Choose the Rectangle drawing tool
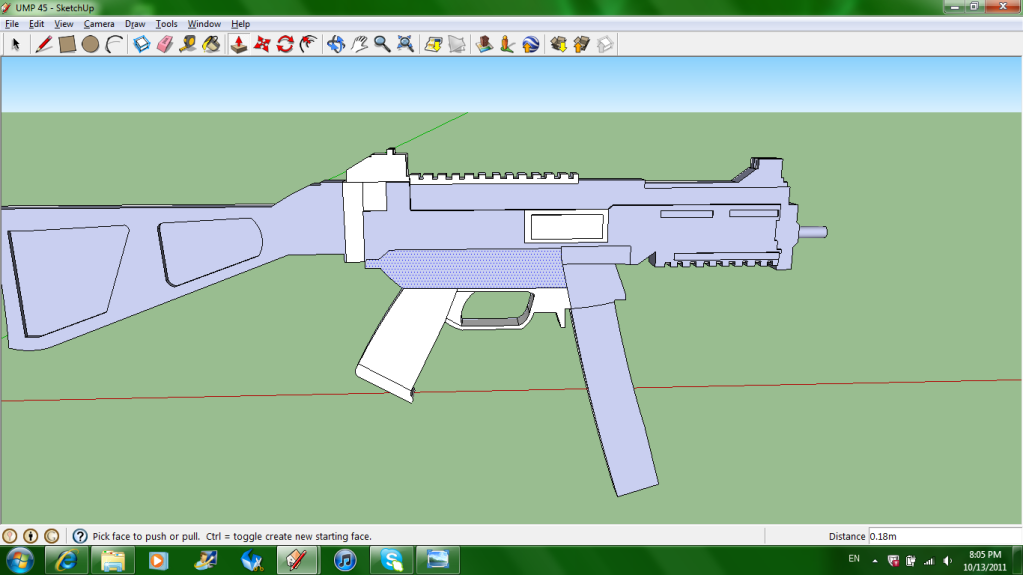 click(67, 44)
